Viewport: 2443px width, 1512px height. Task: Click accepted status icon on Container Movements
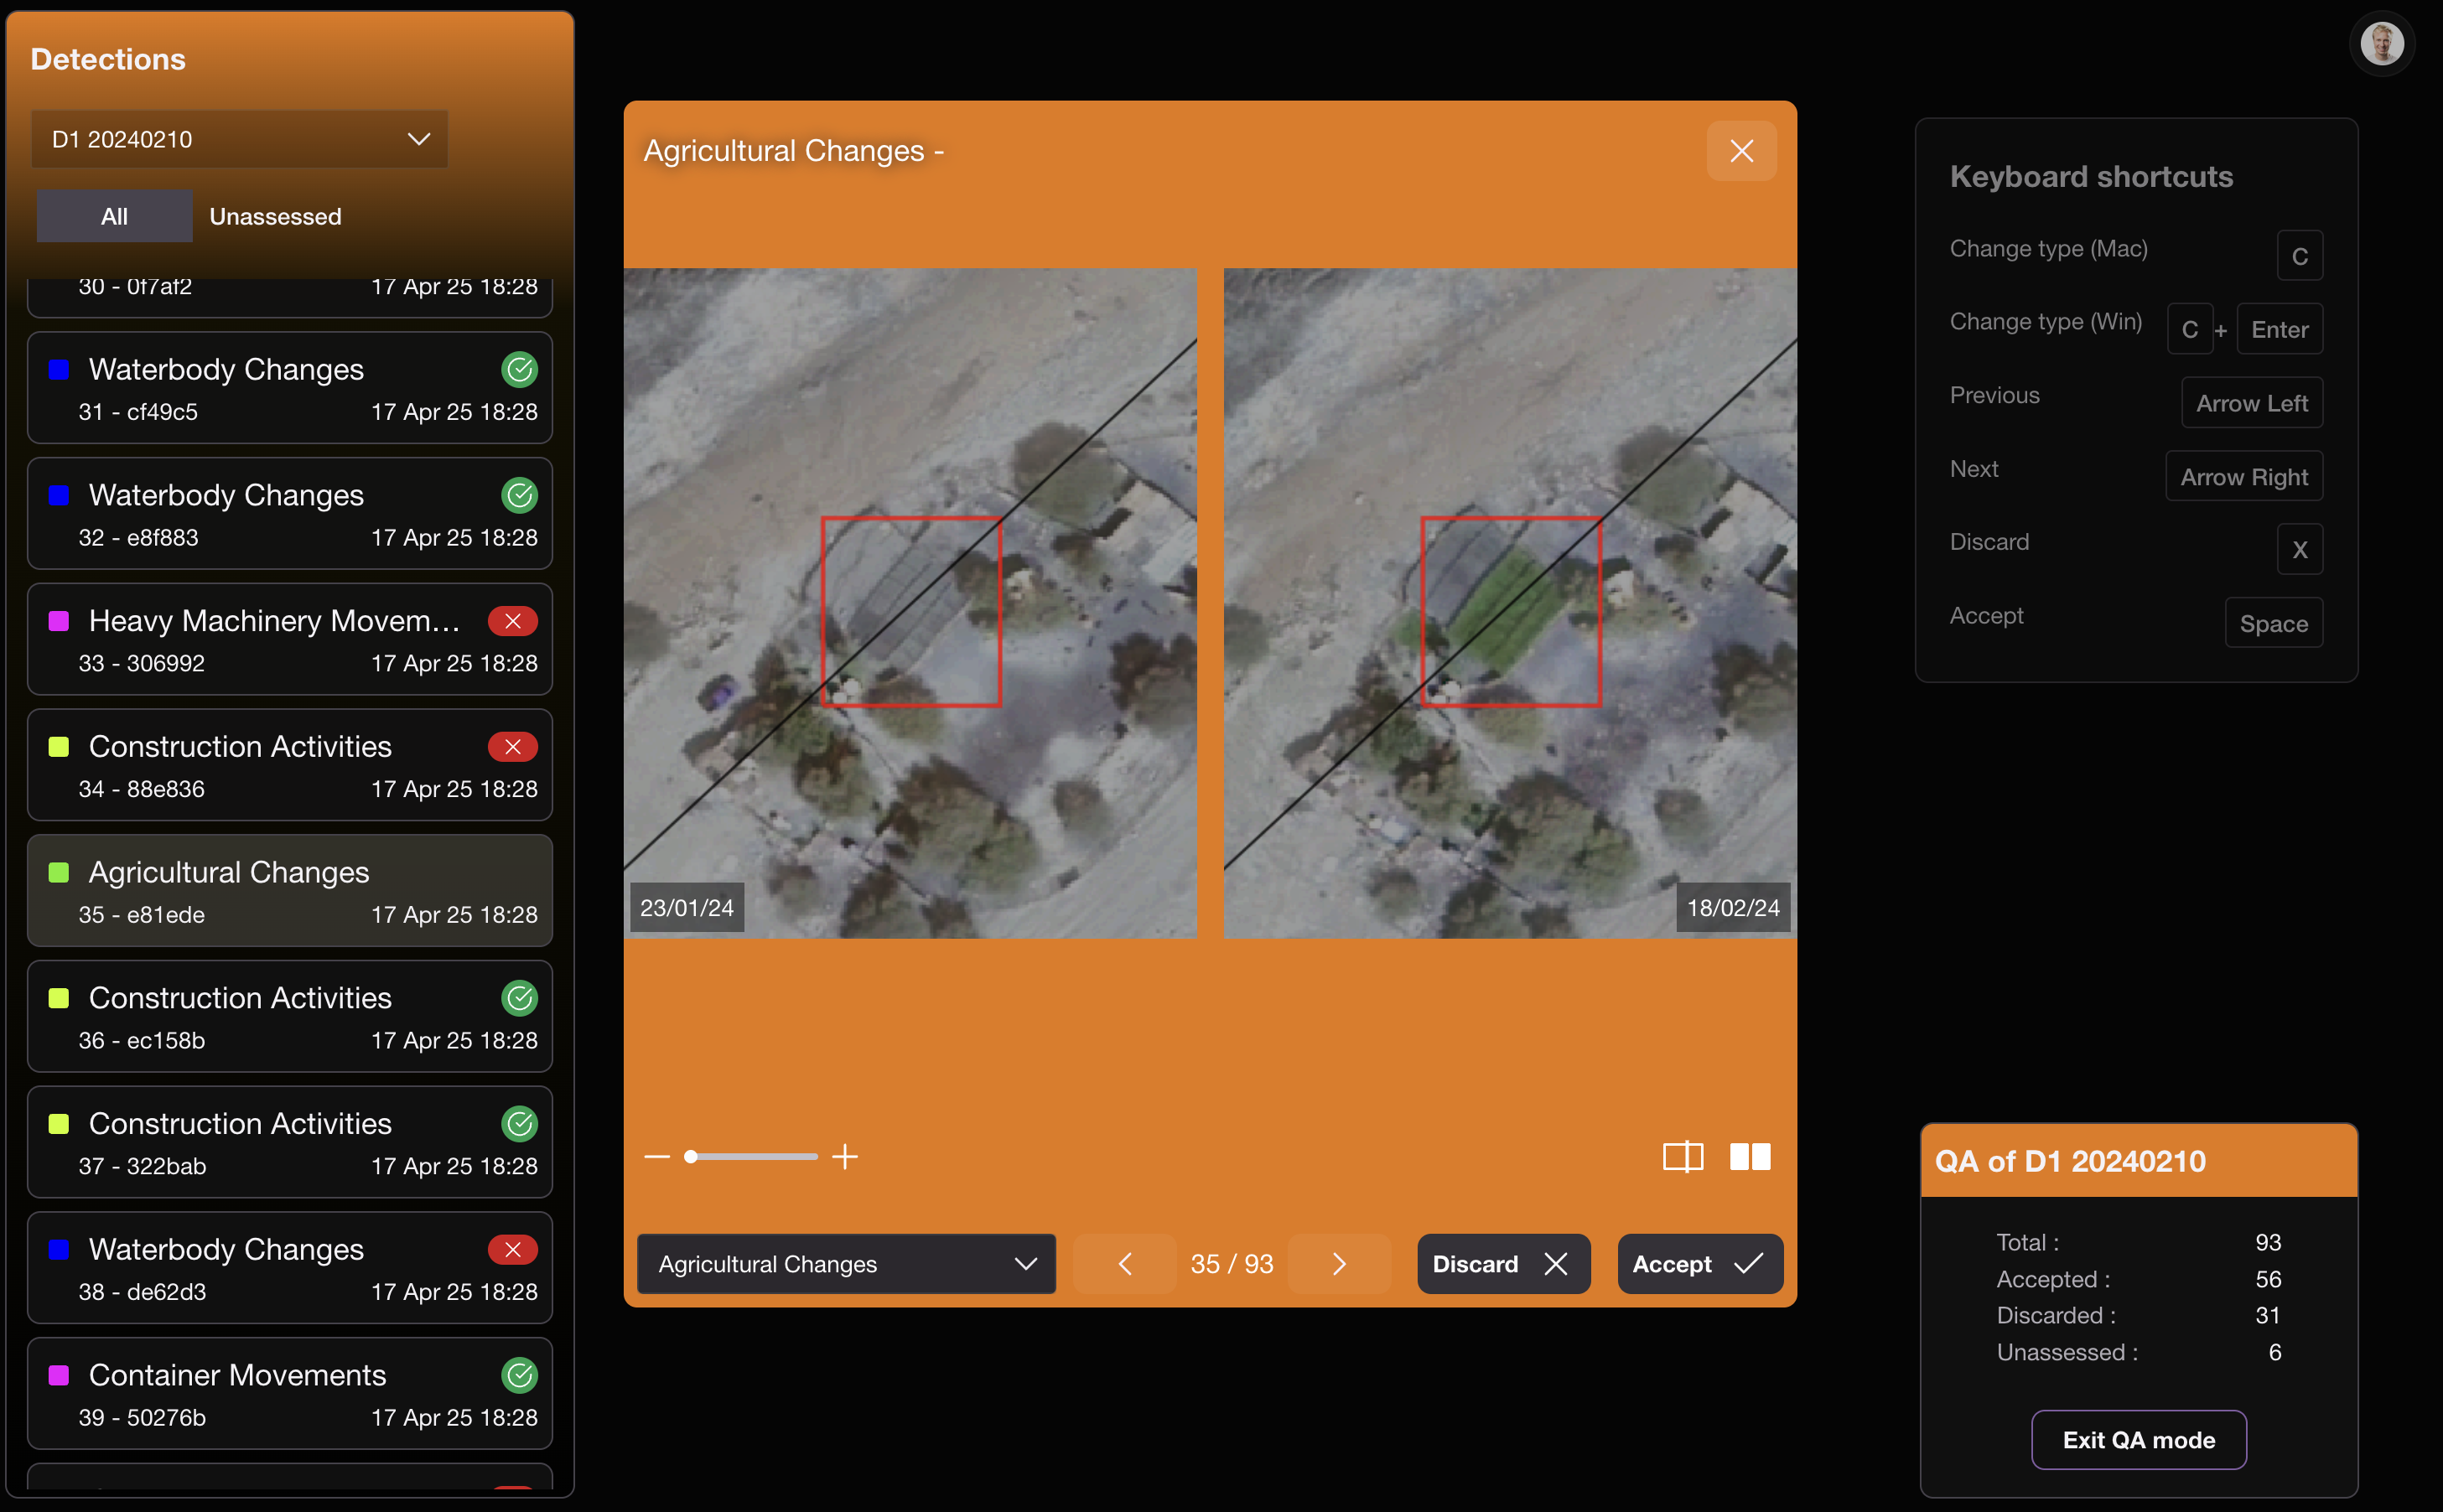[519, 1375]
